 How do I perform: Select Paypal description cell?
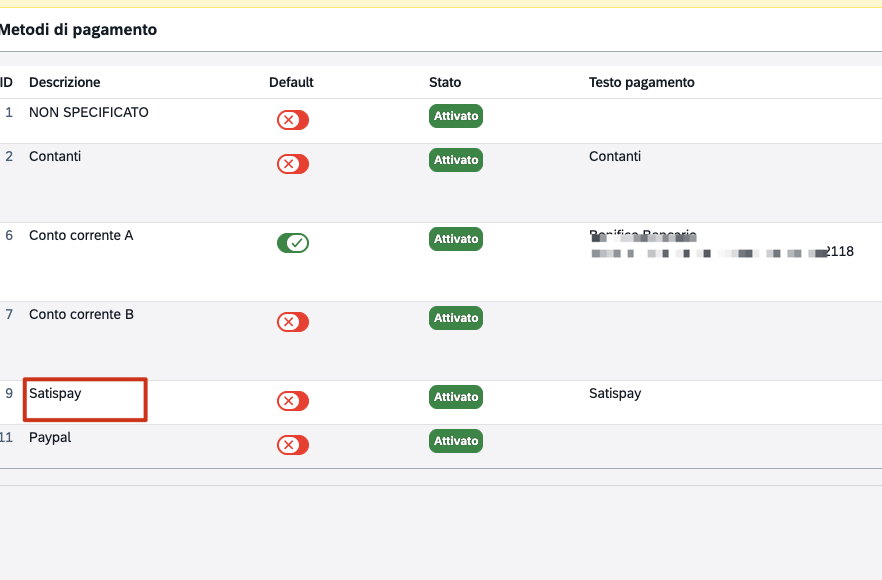(x=50, y=438)
